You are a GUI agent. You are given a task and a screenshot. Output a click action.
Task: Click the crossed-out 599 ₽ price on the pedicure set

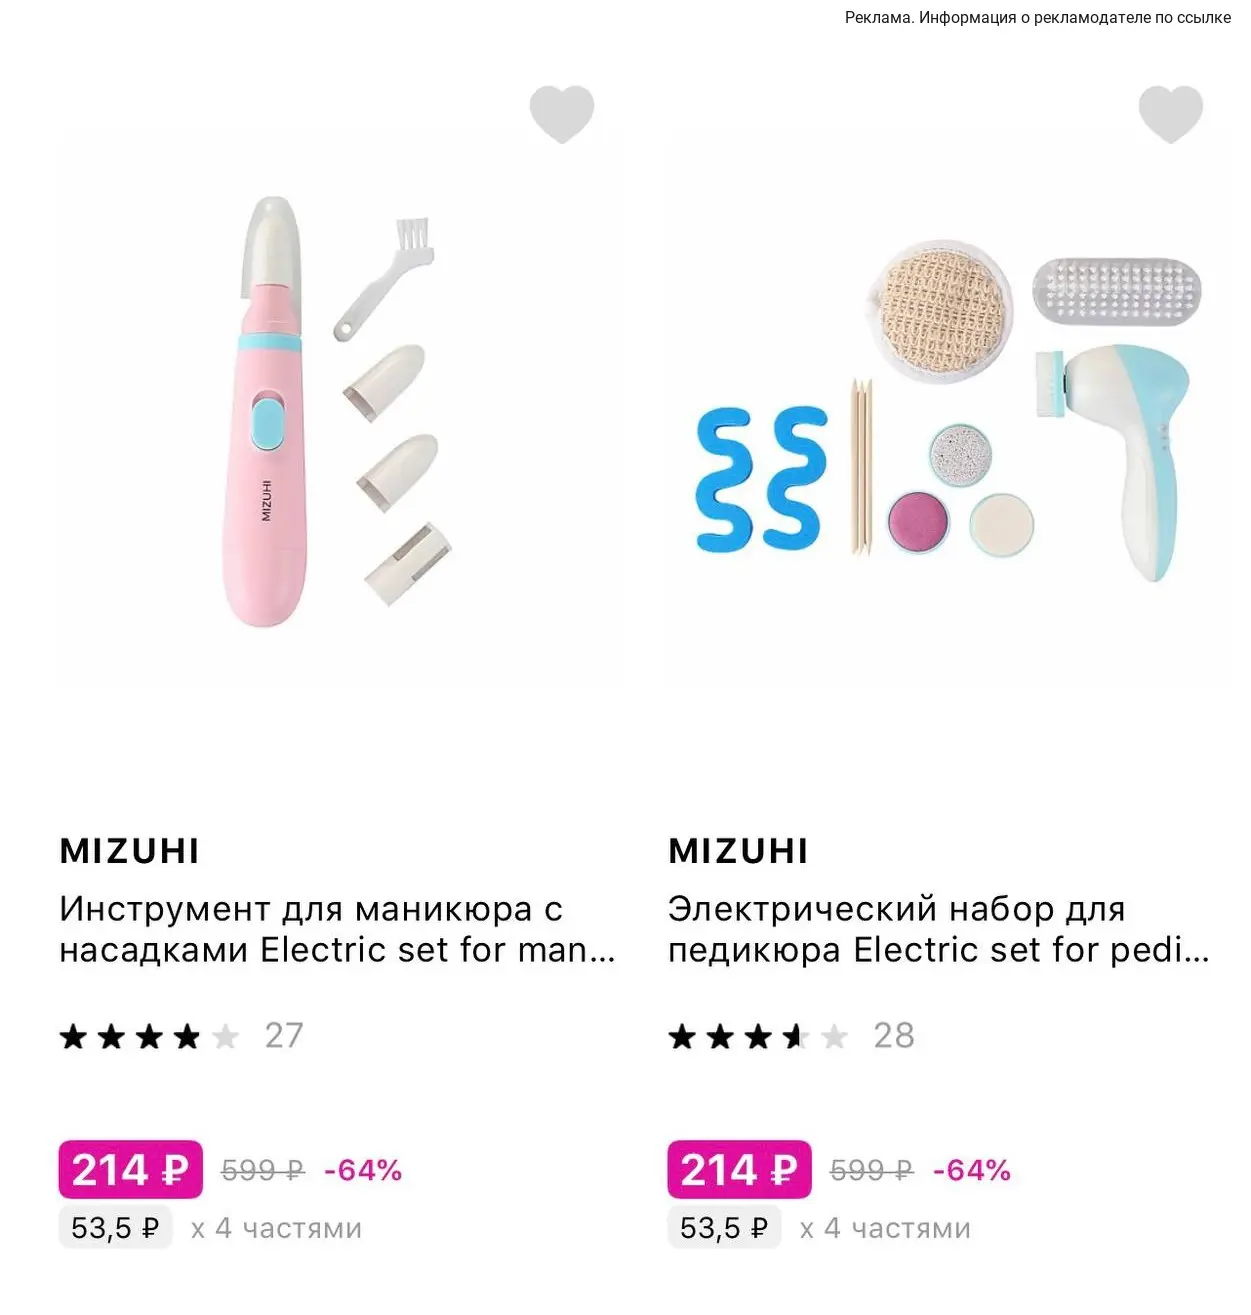coord(872,1170)
